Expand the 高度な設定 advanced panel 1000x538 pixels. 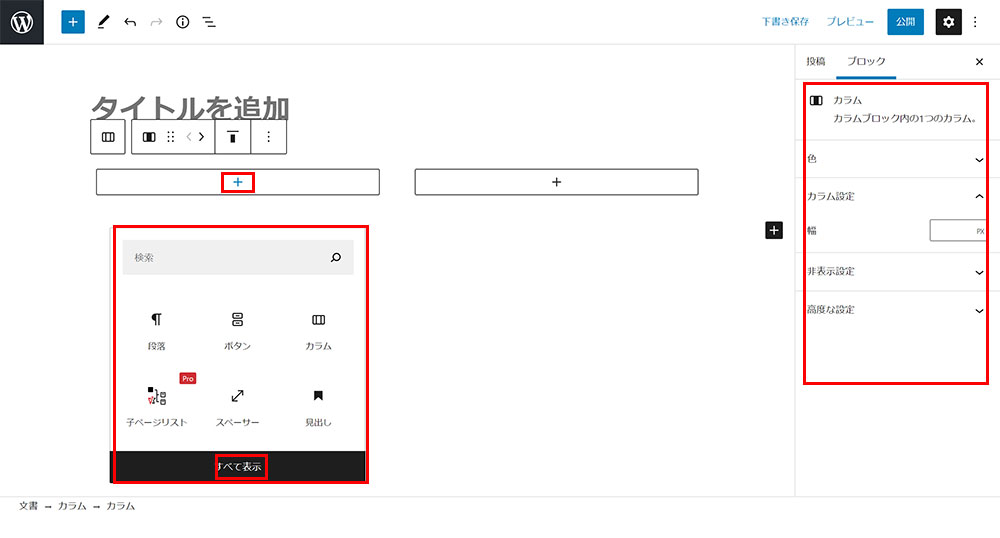click(x=895, y=310)
